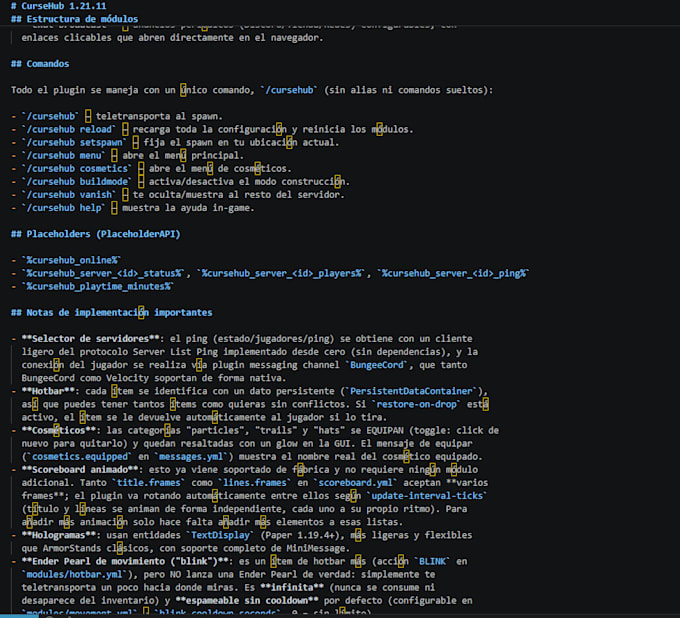Screen dimensions: 680x618
Task: Place cursor on '## Comandos' heading
Action: (x=40, y=64)
